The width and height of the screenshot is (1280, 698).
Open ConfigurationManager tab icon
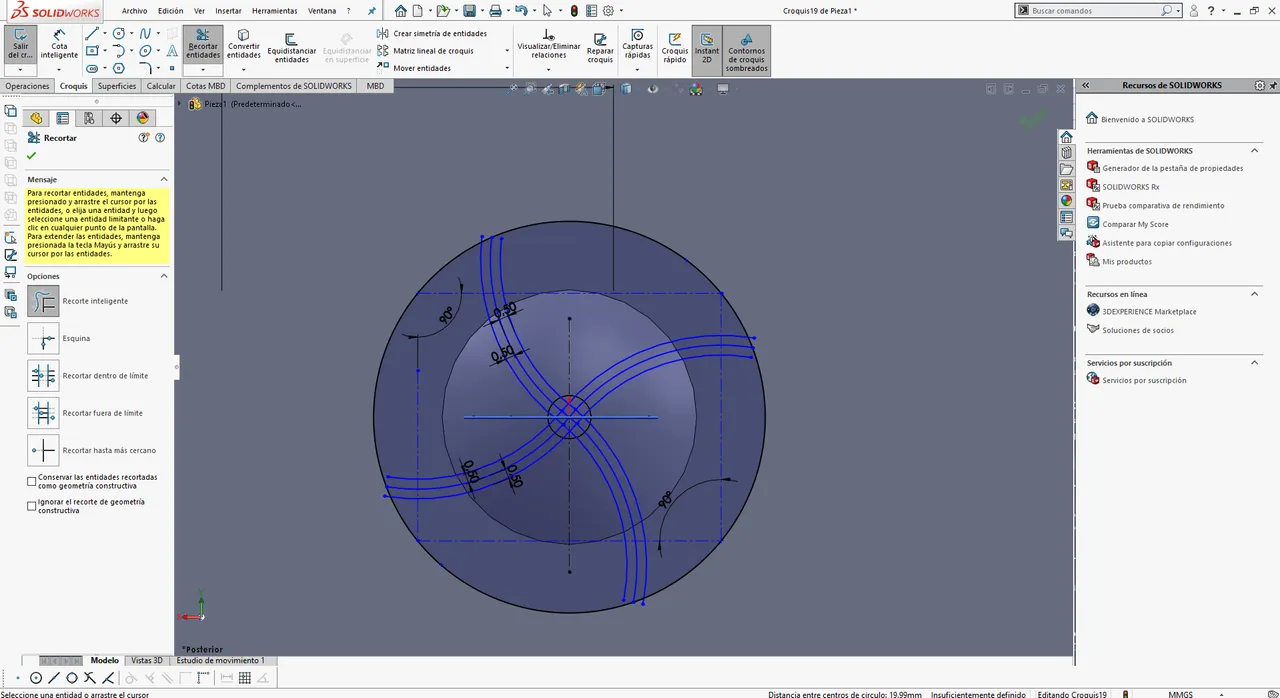coord(89,118)
